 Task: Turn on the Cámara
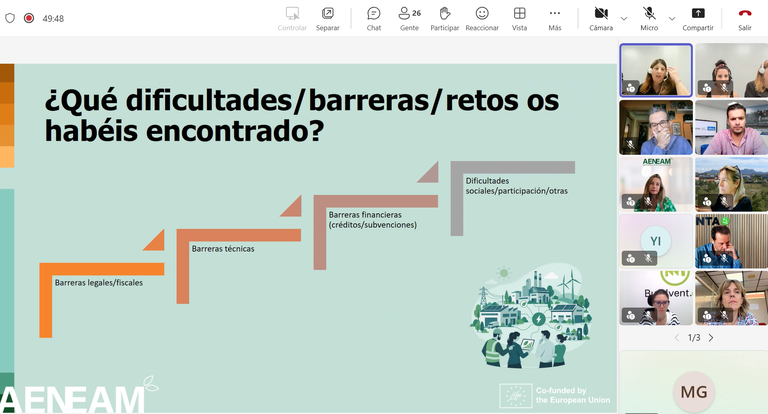point(601,19)
